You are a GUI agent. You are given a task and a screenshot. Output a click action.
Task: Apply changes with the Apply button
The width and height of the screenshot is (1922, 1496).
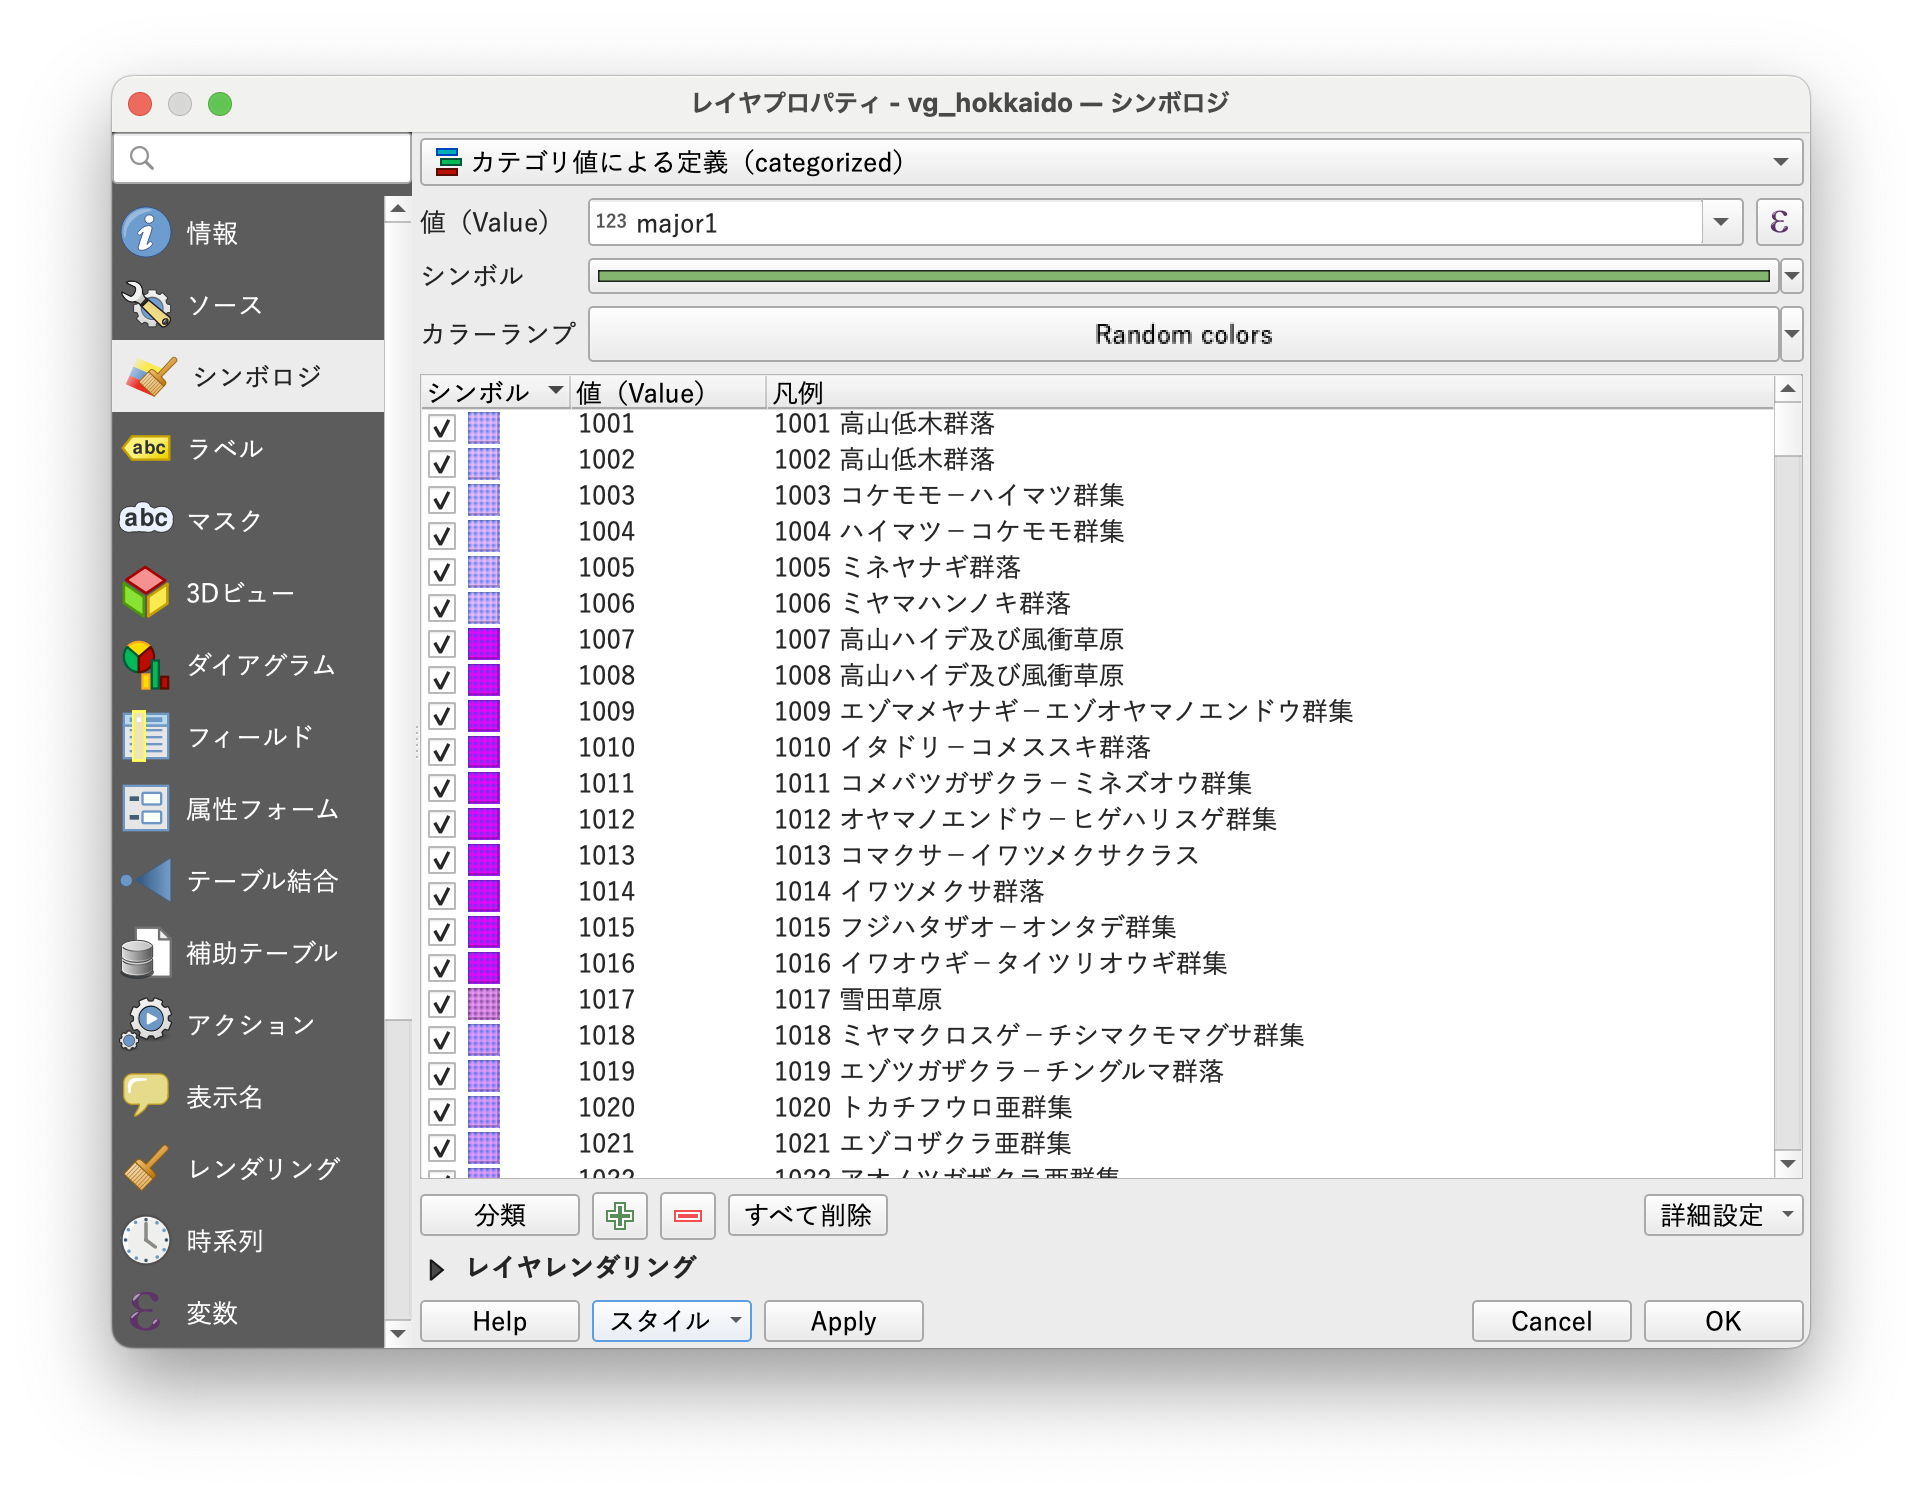pos(842,1321)
